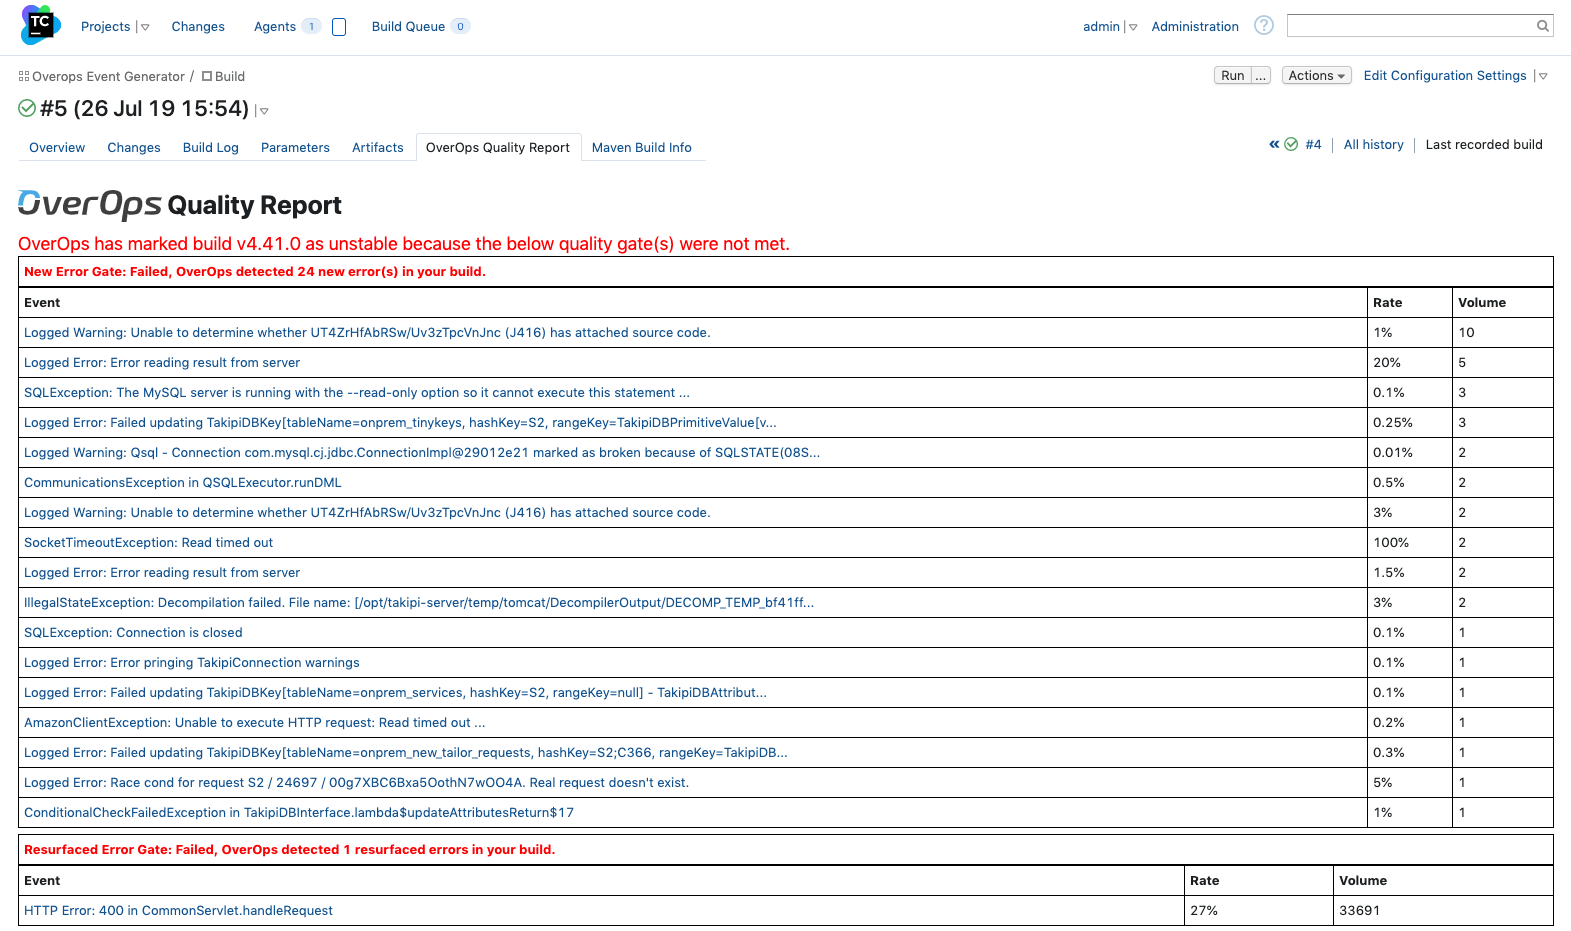Open Unable to determine source event with 3% rate
Image resolution: width=1571 pixels, height=931 pixels.
pos(367,512)
